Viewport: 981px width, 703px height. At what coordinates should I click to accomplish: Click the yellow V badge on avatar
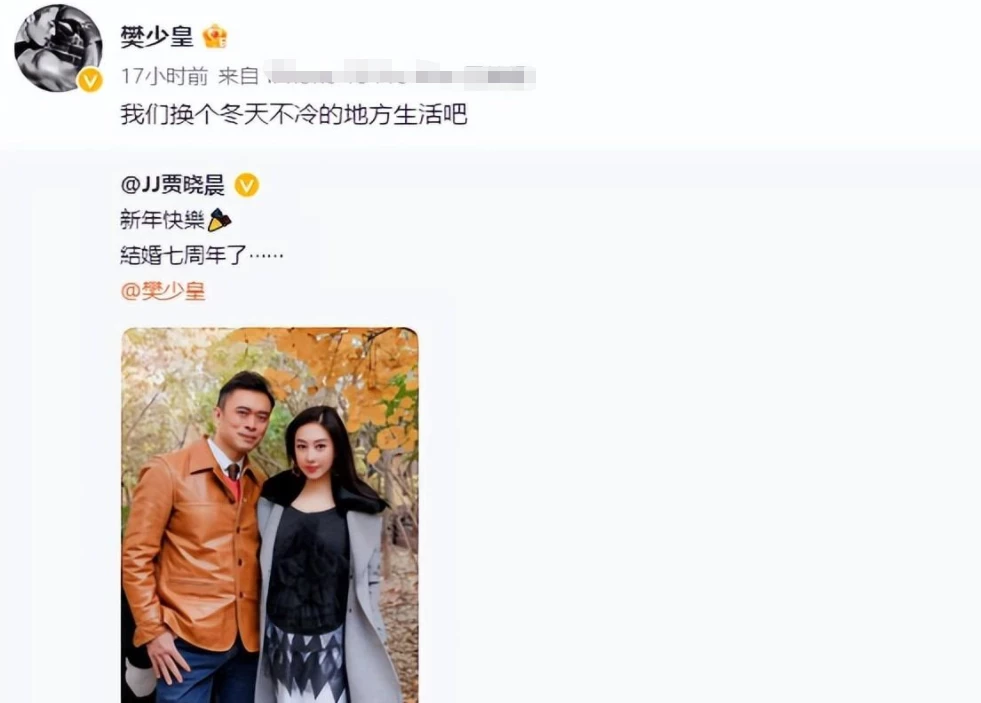pyautogui.click(x=90, y=80)
